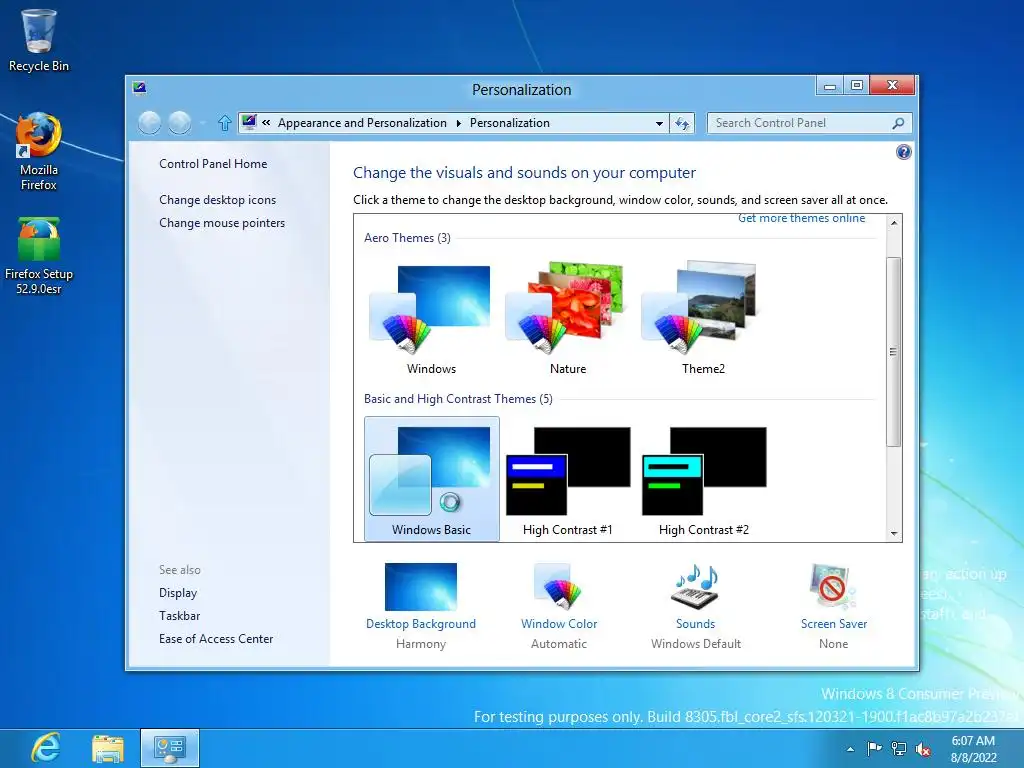Refresh the Personalization page

[x=682, y=123]
